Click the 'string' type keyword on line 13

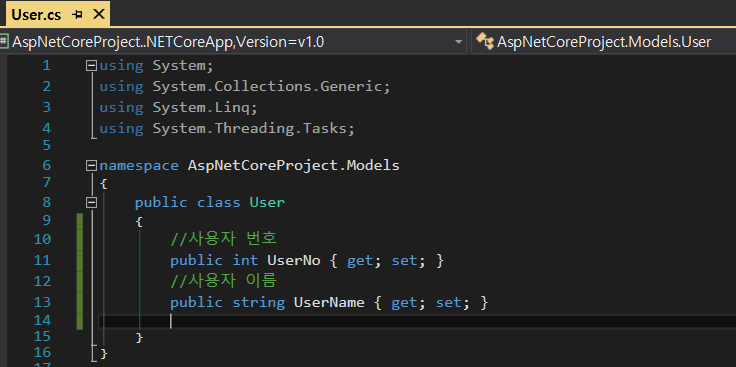click(259, 303)
